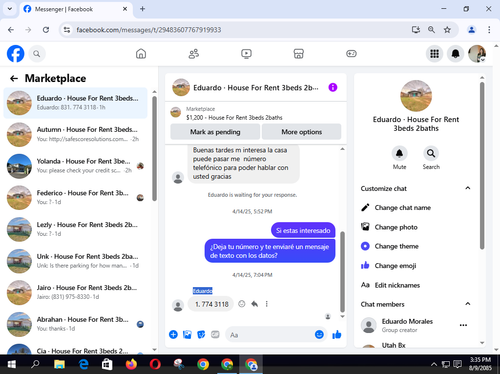Click More options button
The width and height of the screenshot is (500, 374).
tap(301, 132)
